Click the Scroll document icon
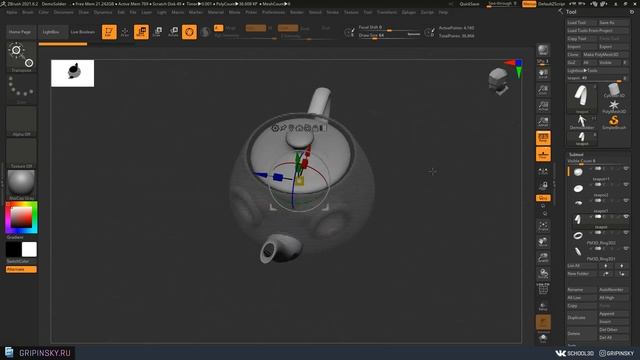This screenshot has height=360, width=640. pyautogui.click(x=543, y=73)
